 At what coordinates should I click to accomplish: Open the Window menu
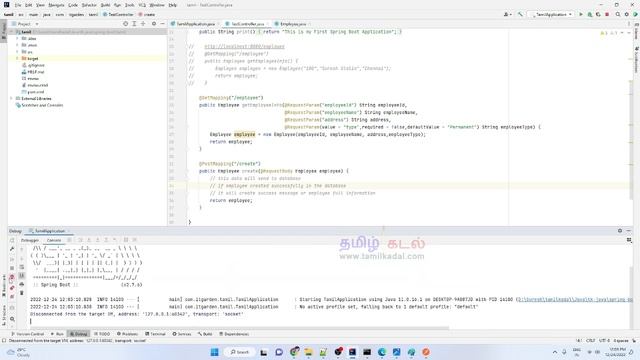157,5
